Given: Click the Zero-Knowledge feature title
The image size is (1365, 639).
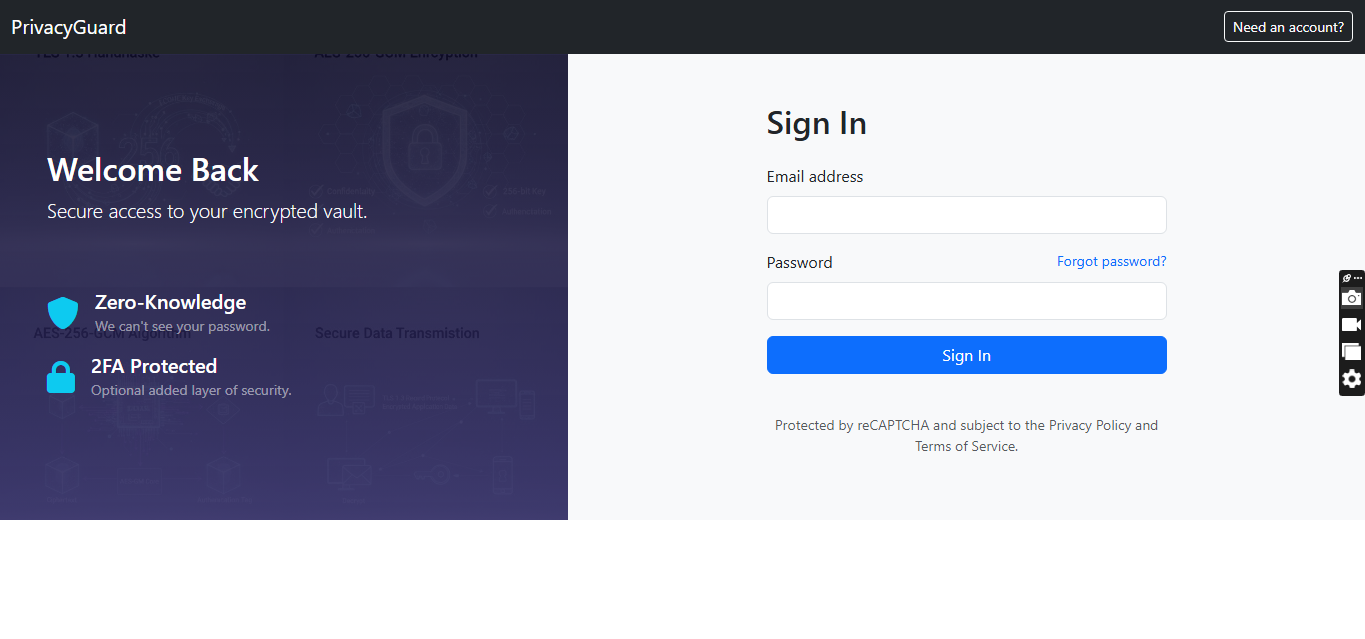Looking at the screenshot, I should point(170,302).
